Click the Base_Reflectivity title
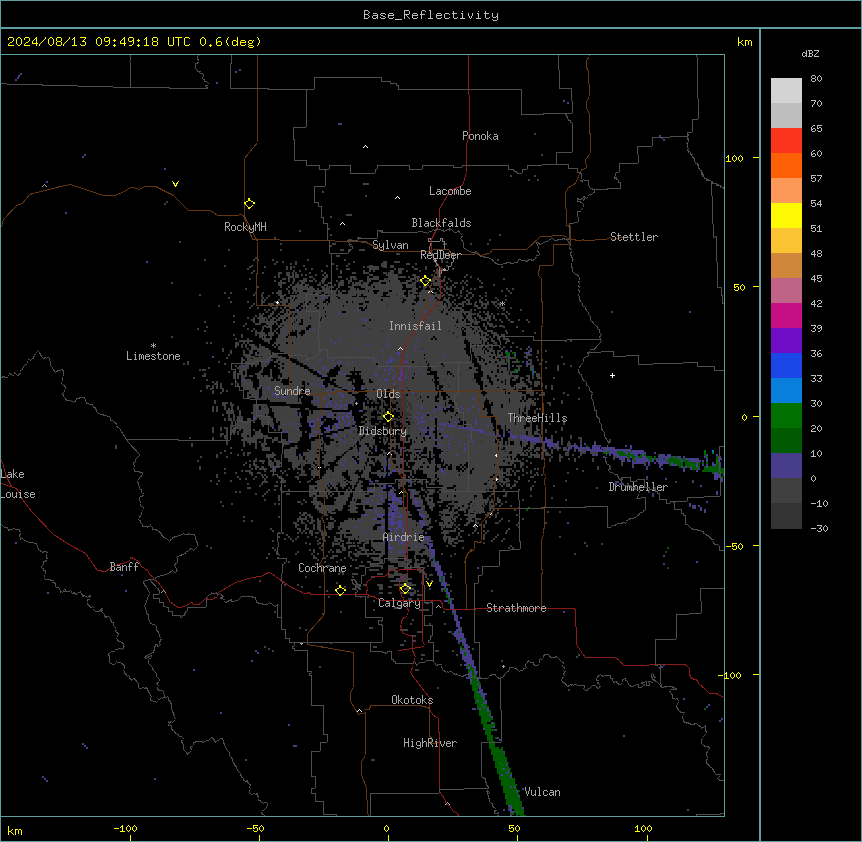Viewport: 862px width, 842px height. 431,15
